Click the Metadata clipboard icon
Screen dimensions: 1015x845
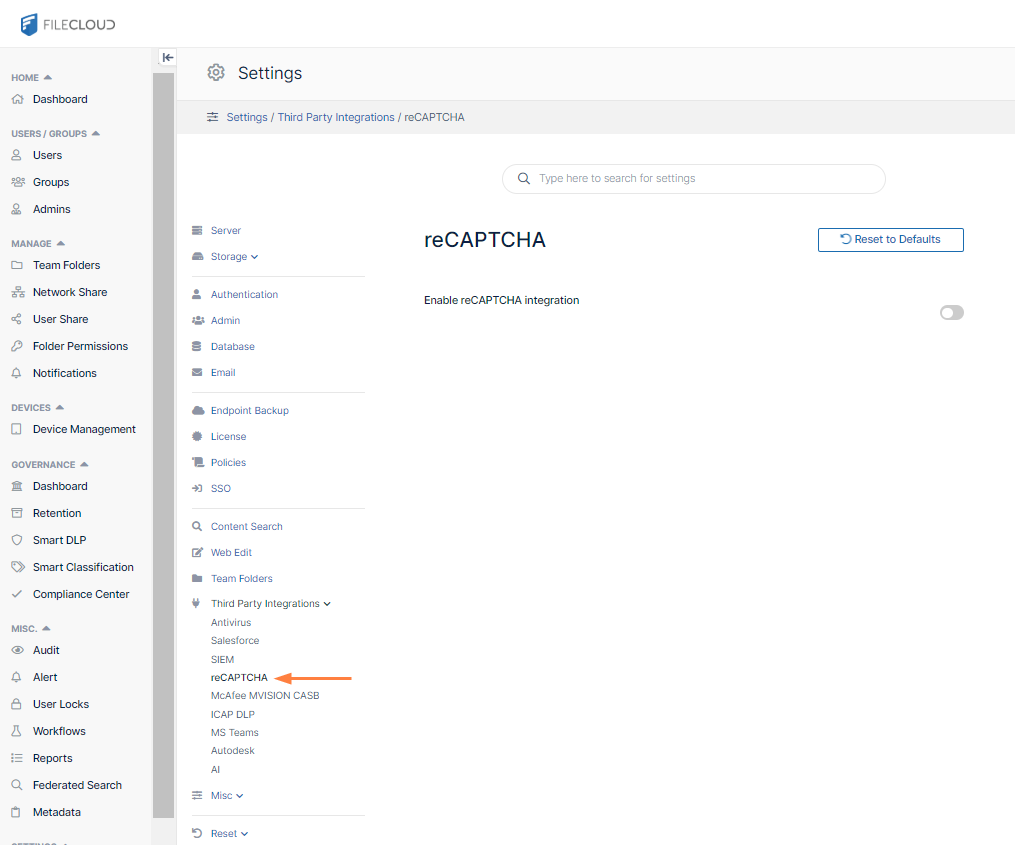(16, 812)
